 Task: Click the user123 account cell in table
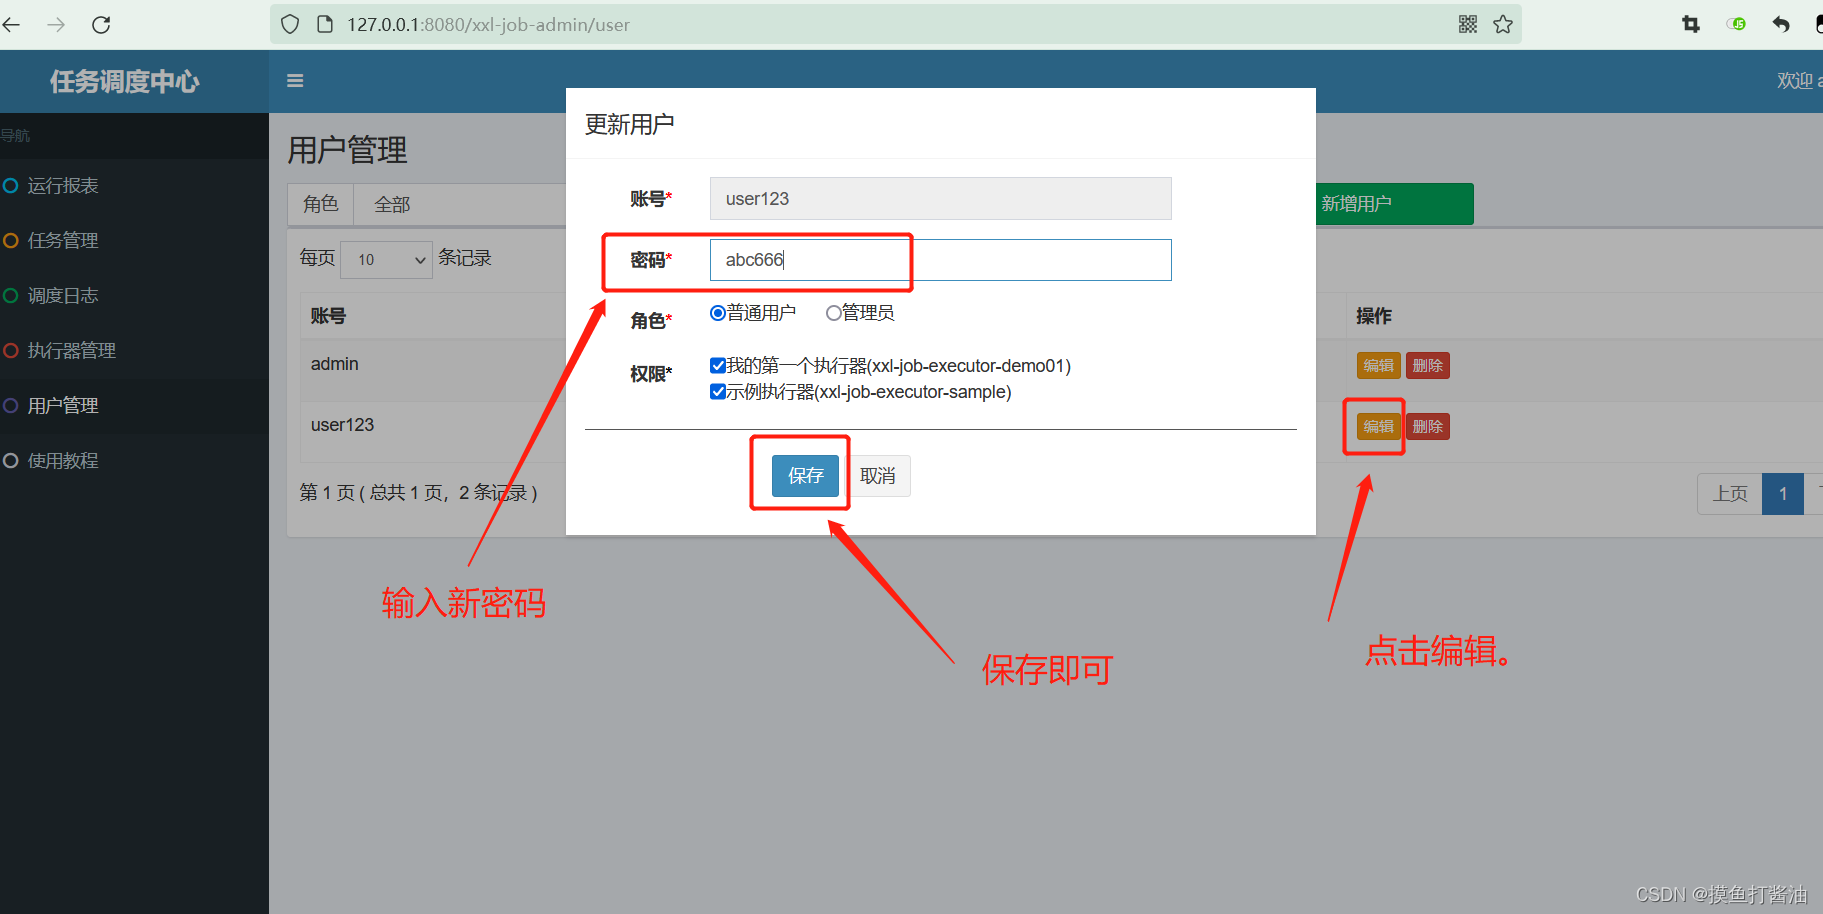342,425
